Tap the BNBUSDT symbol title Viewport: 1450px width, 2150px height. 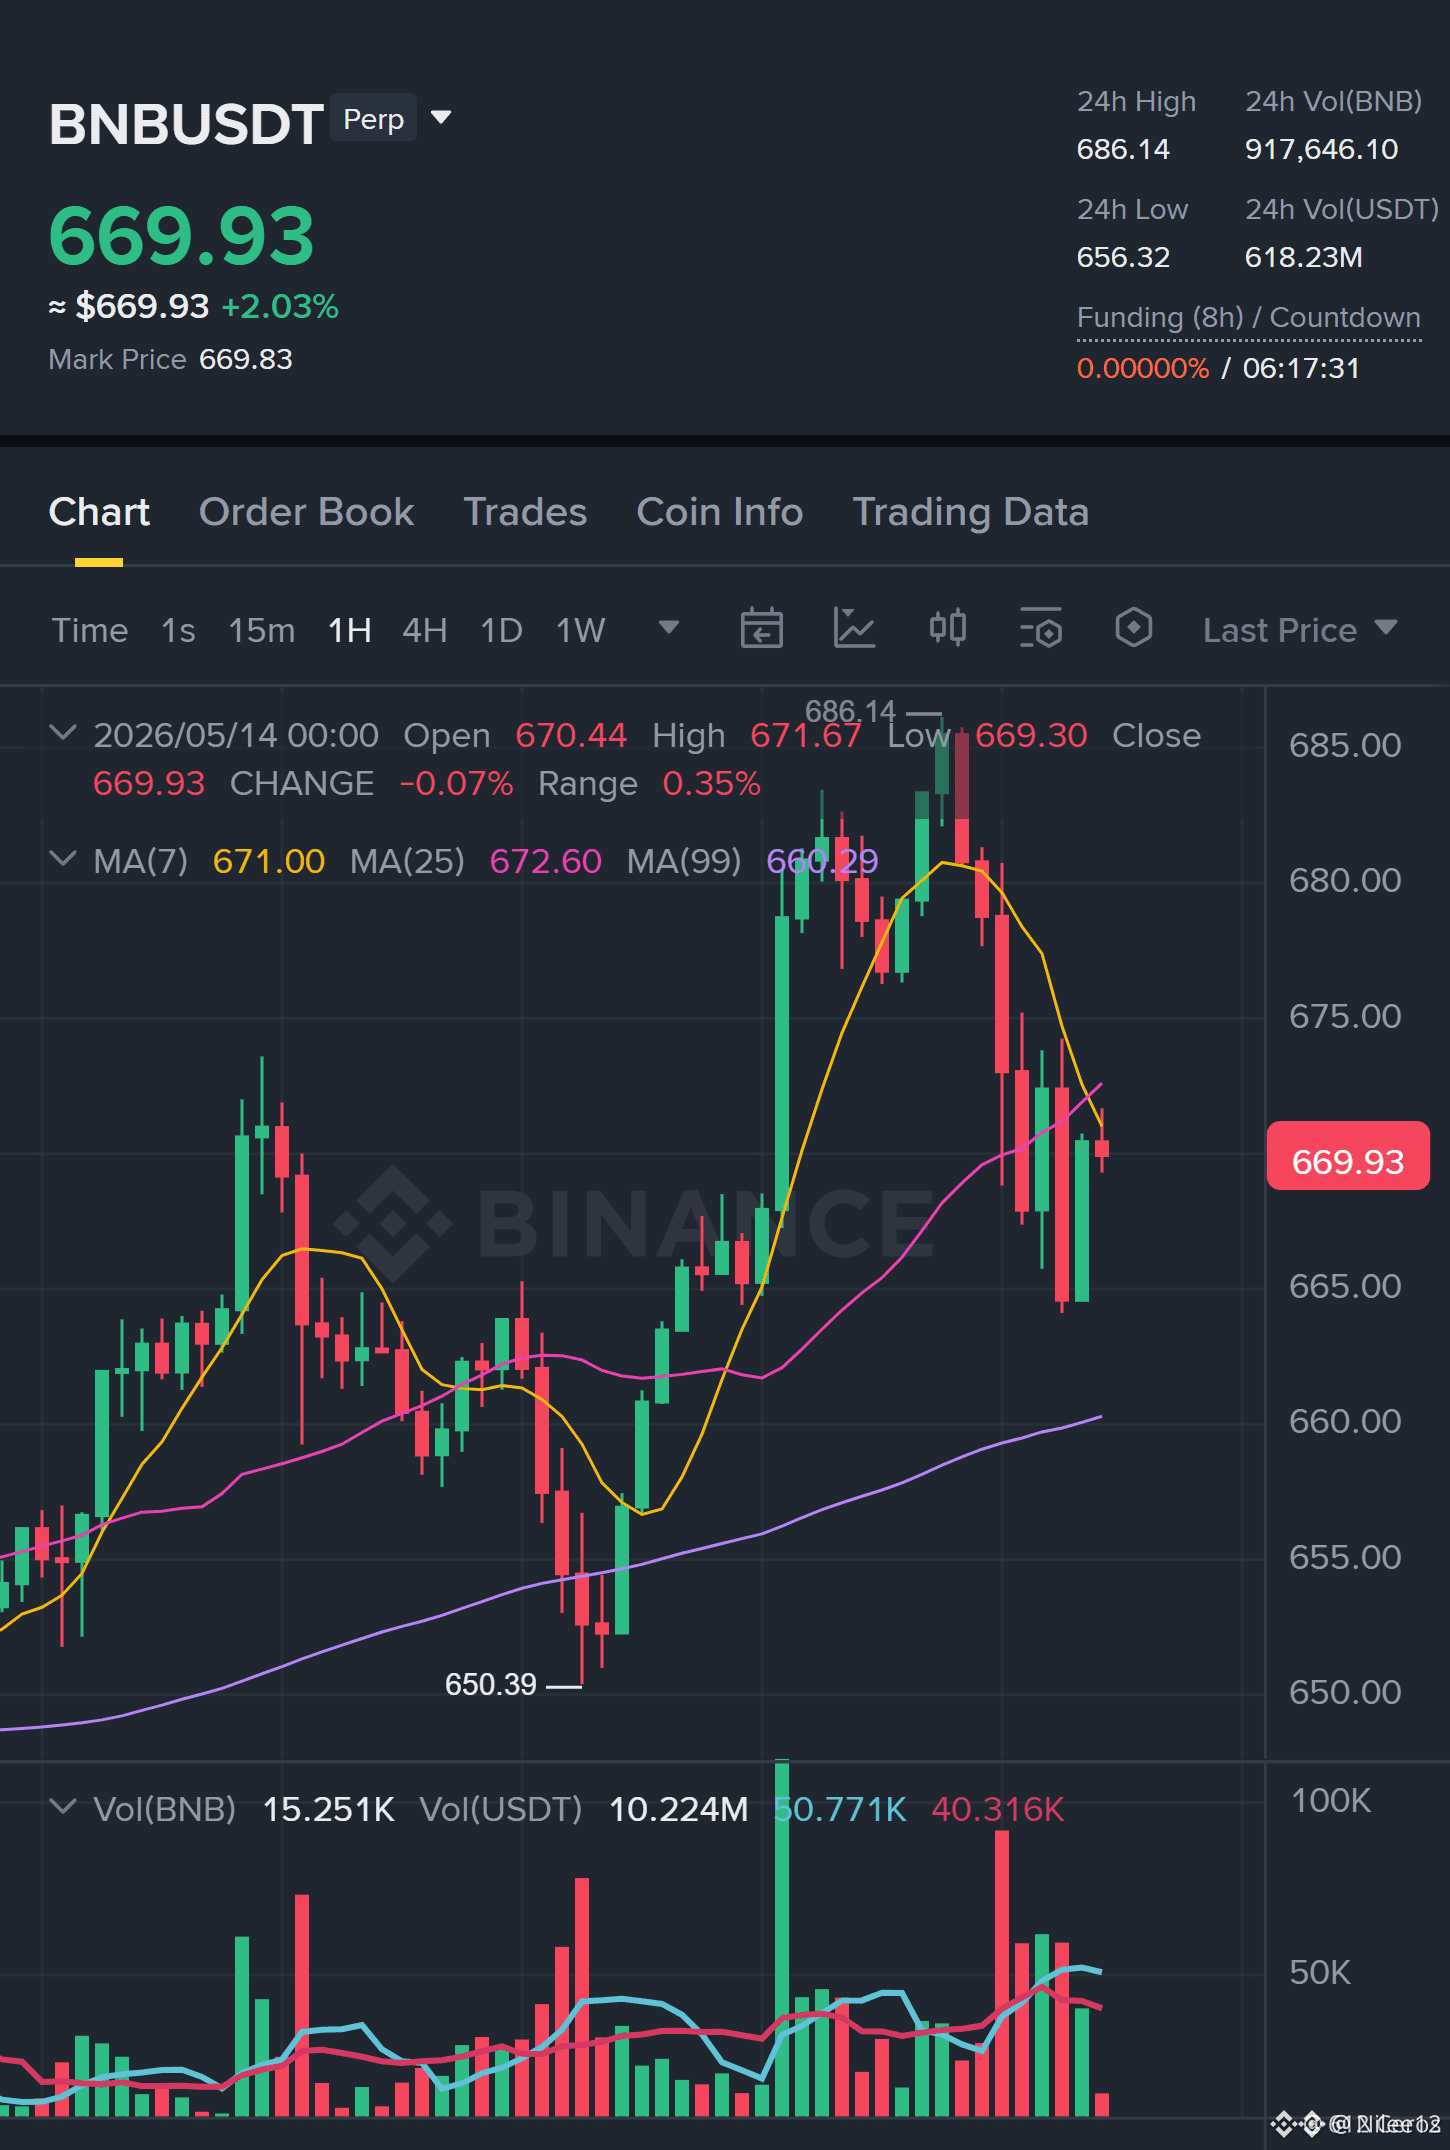pos(186,124)
